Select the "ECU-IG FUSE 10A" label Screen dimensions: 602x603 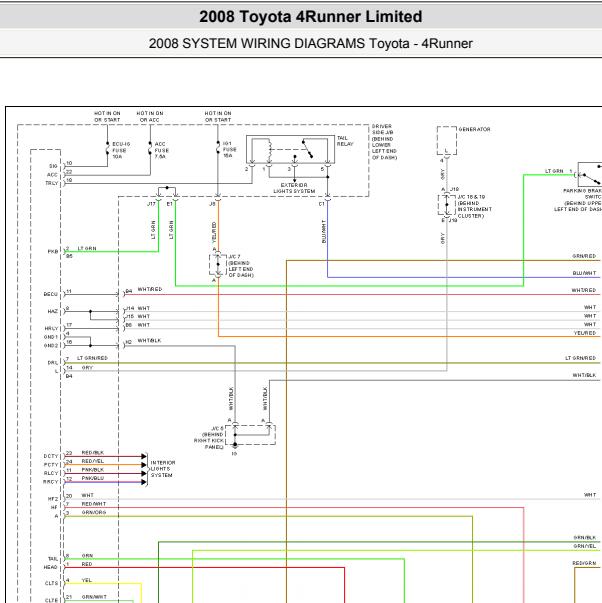[121, 150]
